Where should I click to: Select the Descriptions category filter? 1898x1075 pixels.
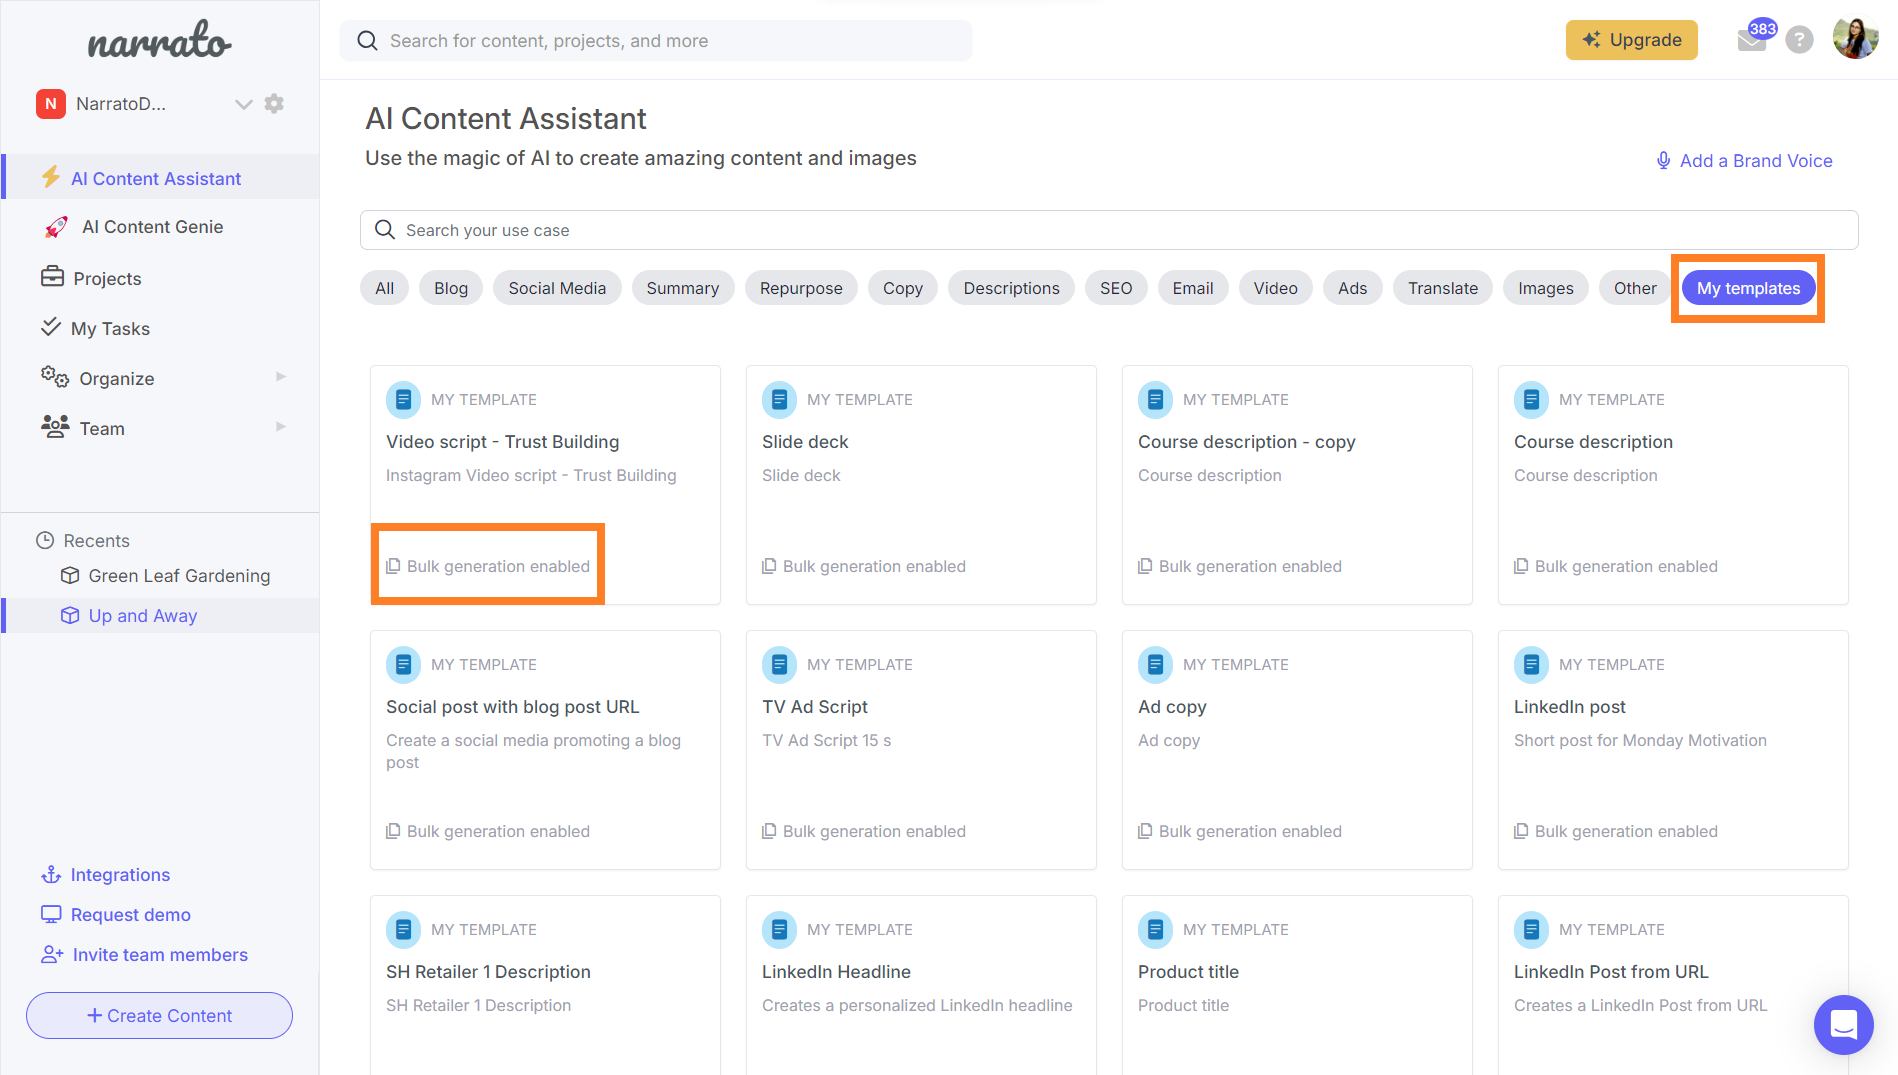click(x=1011, y=288)
